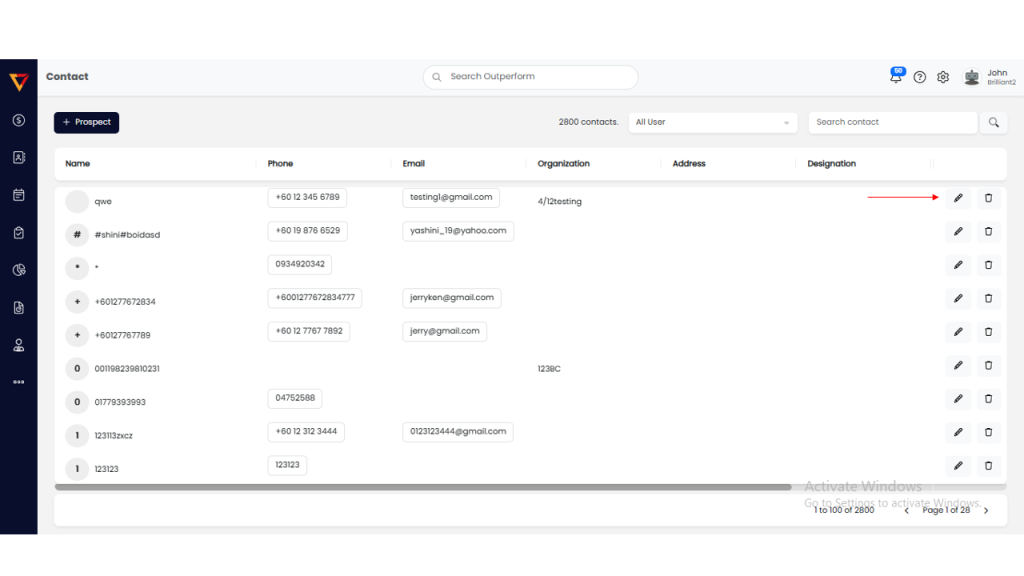This screenshot has height=576, width=1024.
Task: Click the dollar sign sidebar icon
Action: coord(18,120)
